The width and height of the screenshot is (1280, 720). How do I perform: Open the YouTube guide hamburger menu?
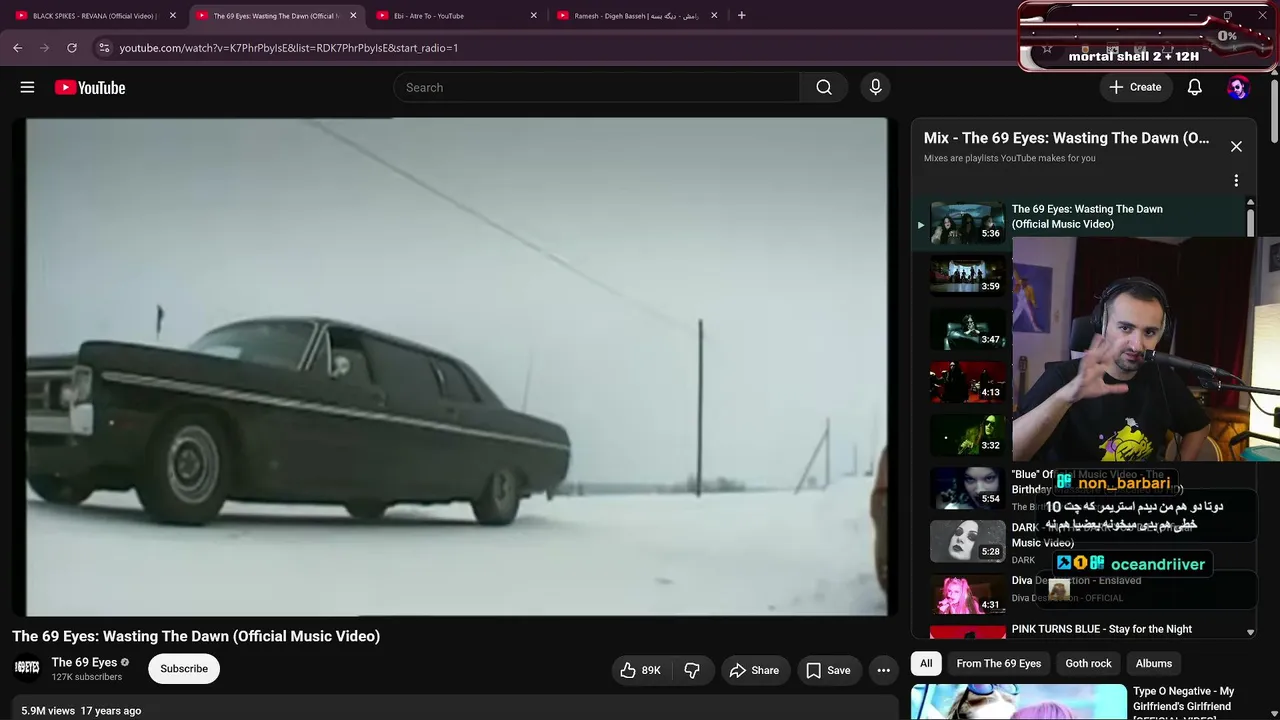27,87
